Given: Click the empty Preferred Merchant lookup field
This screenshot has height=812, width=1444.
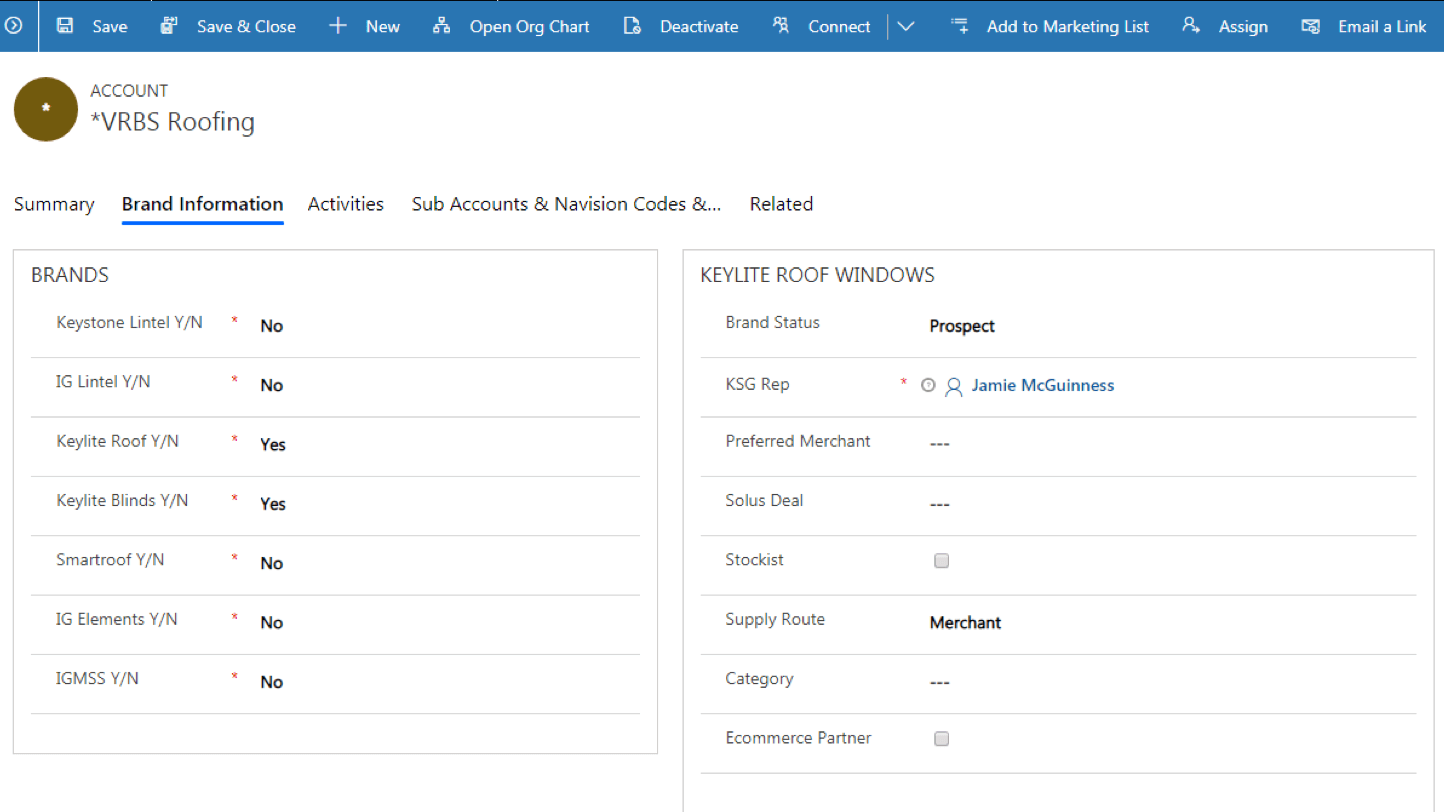Looking at the screenshot, I should pyautogui.click(x=939, y=444).
